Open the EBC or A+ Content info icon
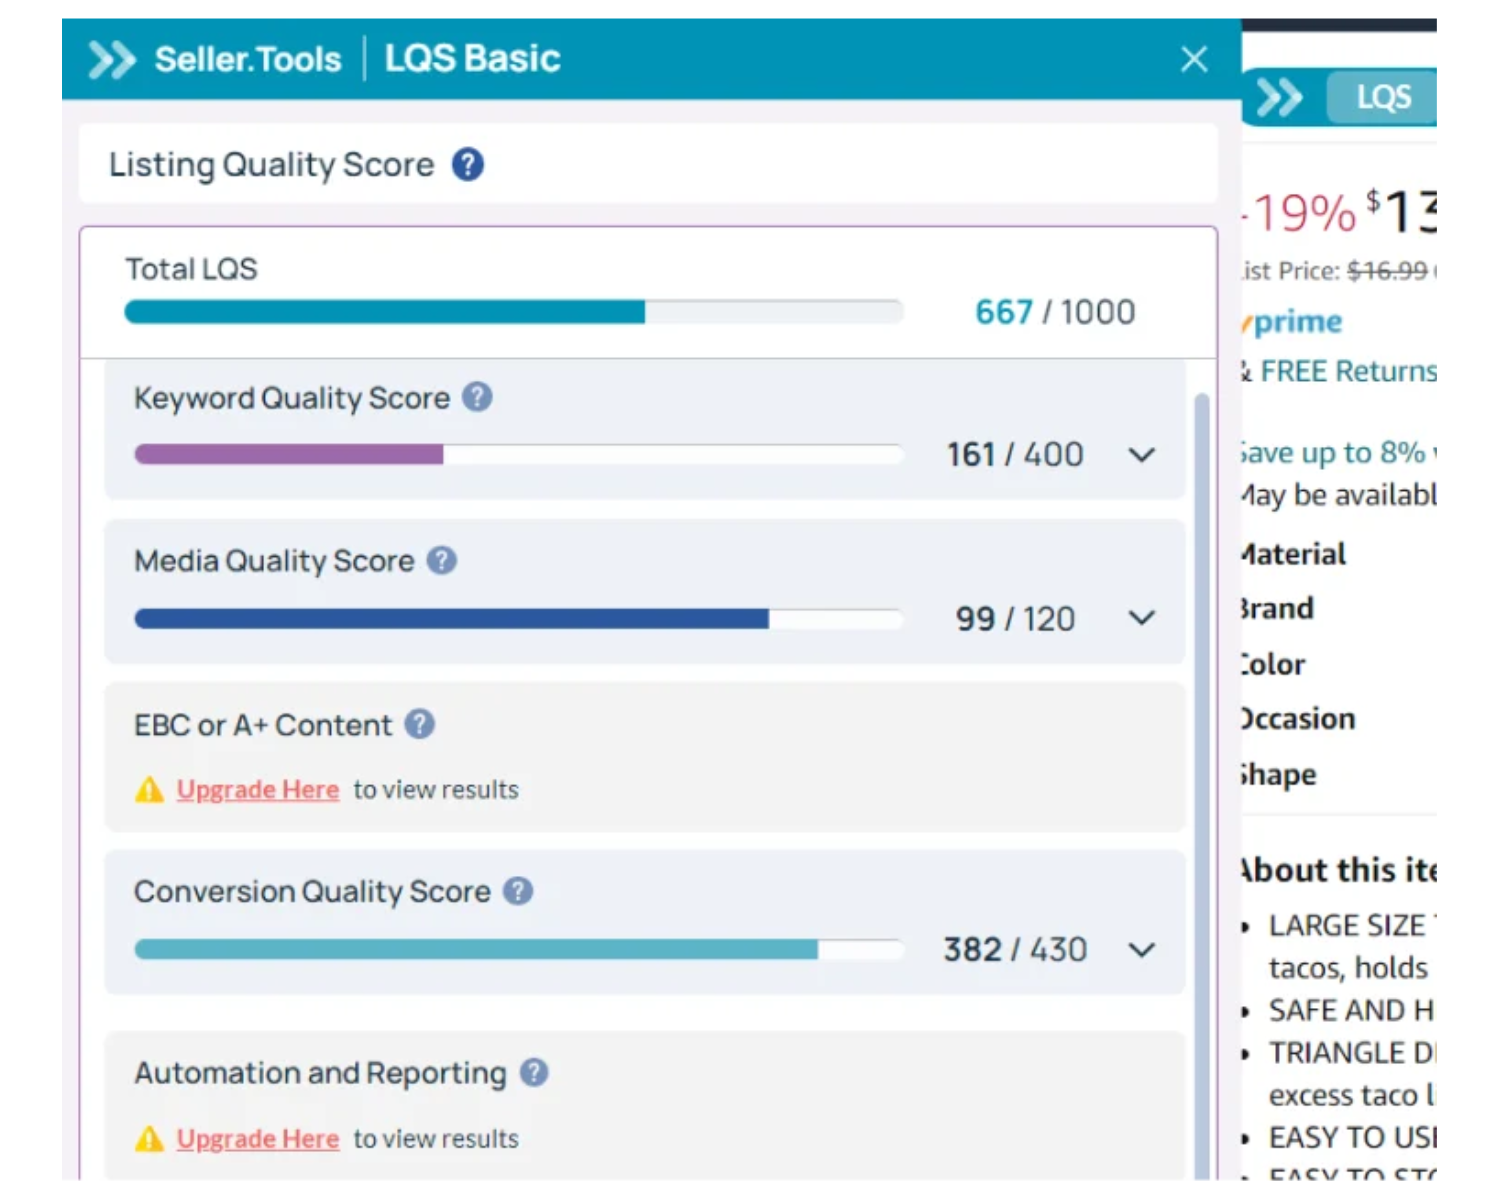Image resolution: width=1500 pixels, height=1200 pixels. pos(419,724)
